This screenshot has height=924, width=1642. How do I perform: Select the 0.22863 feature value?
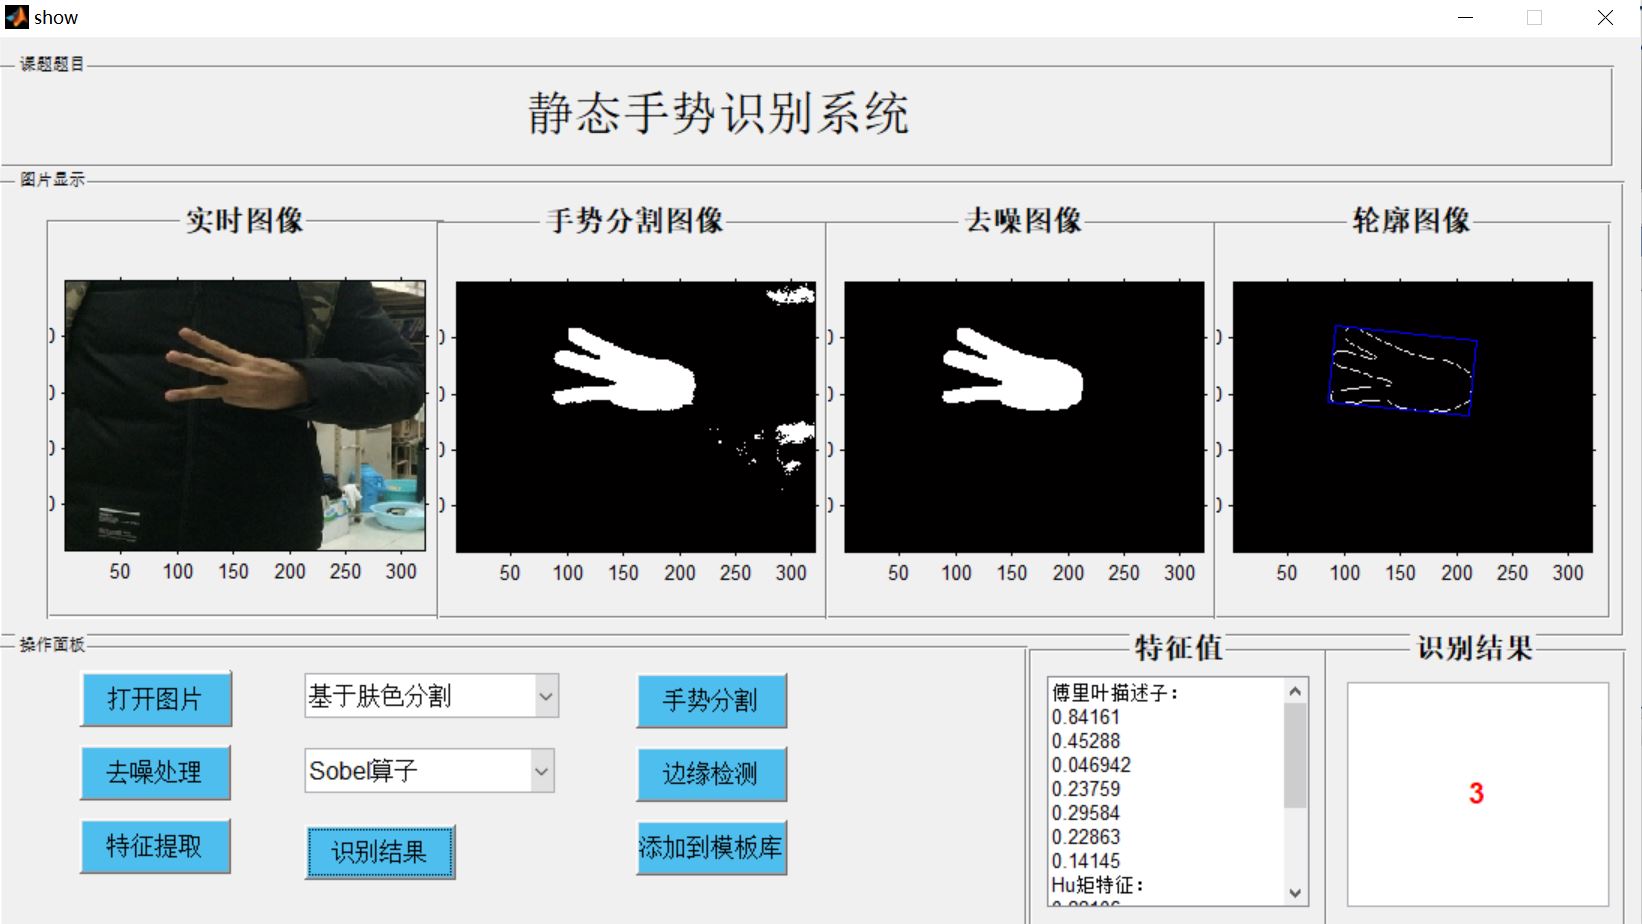[x=1086, y=837]
